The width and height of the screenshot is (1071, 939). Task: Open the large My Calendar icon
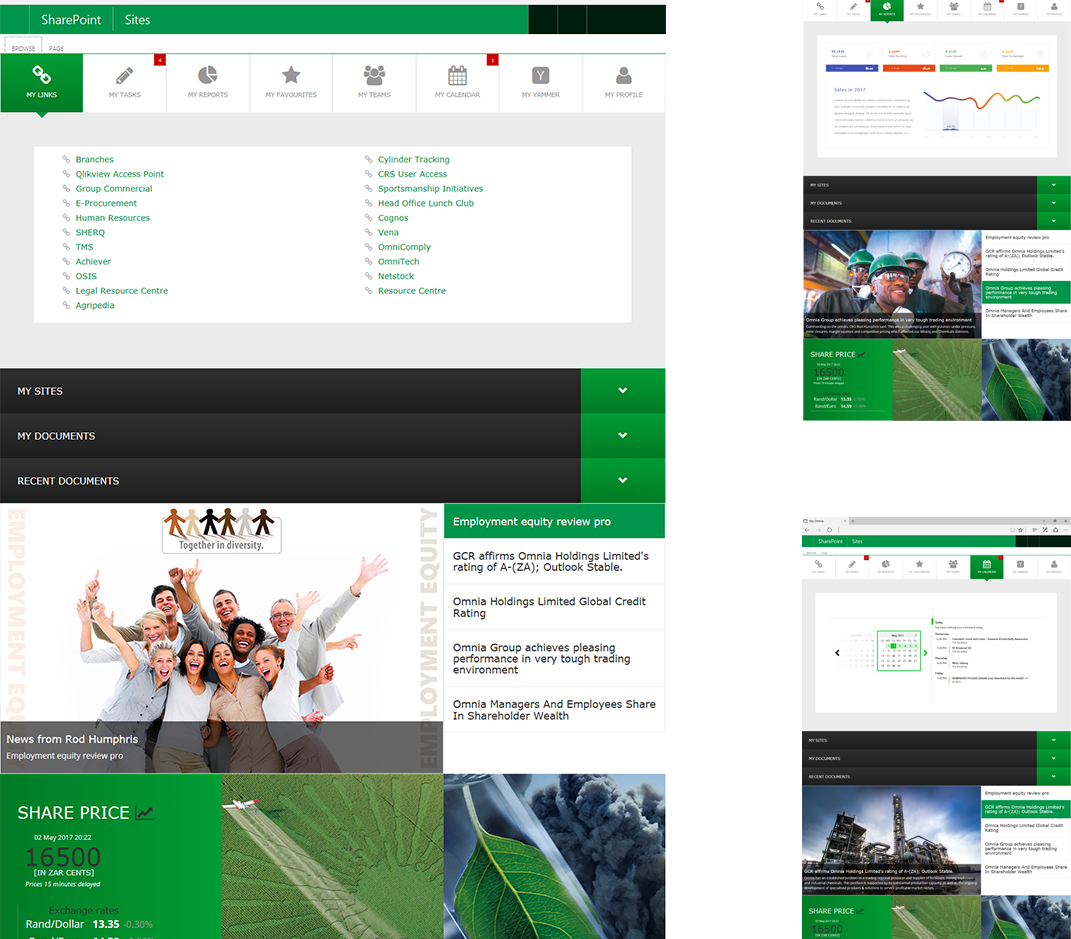[x=457, y=76]
